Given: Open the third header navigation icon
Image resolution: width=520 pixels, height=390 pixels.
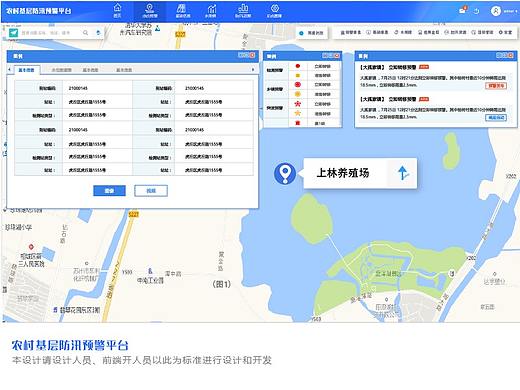Looking at the screenshot, I should [182, 11].
